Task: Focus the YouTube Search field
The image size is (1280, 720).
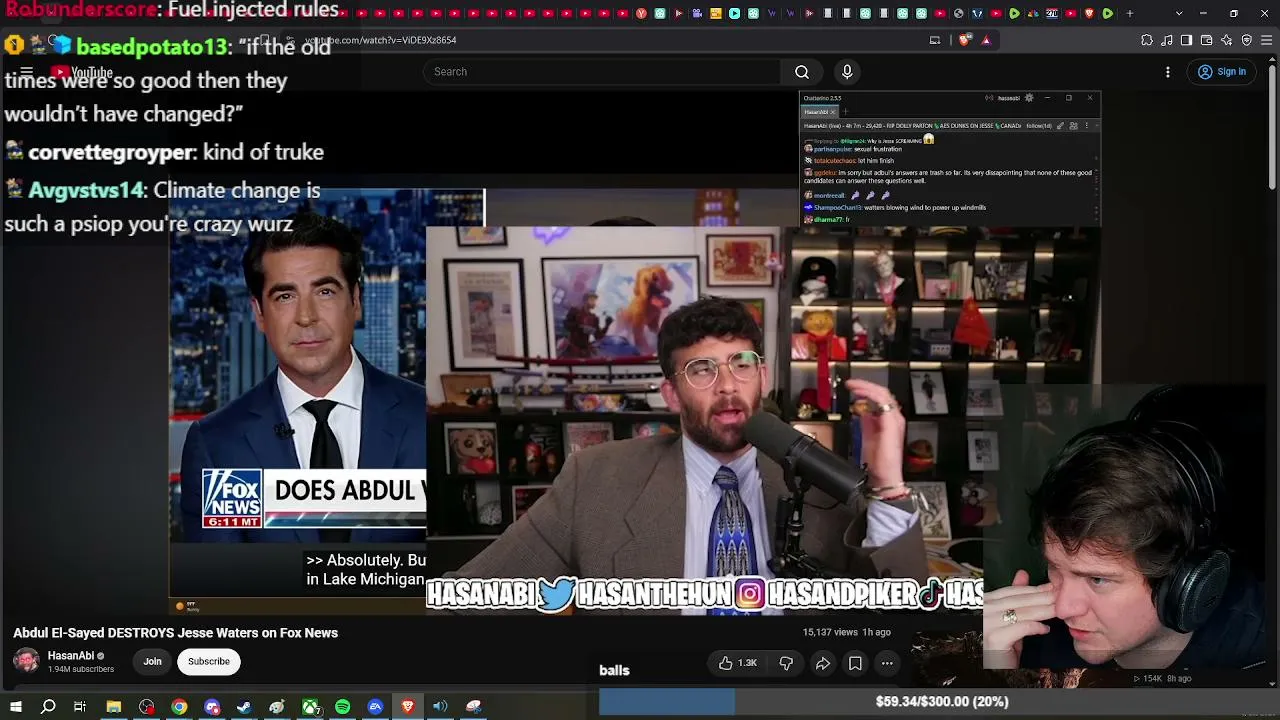Action: (602, 72)
